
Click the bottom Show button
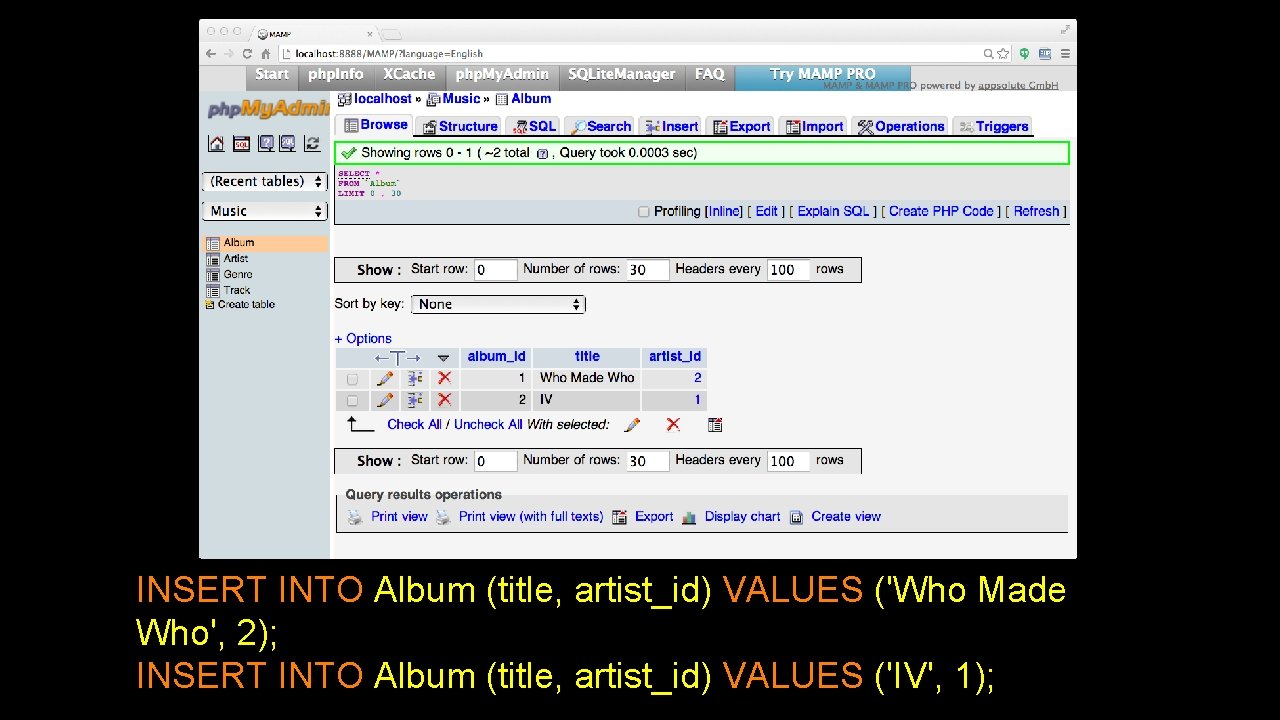point(379,462)
